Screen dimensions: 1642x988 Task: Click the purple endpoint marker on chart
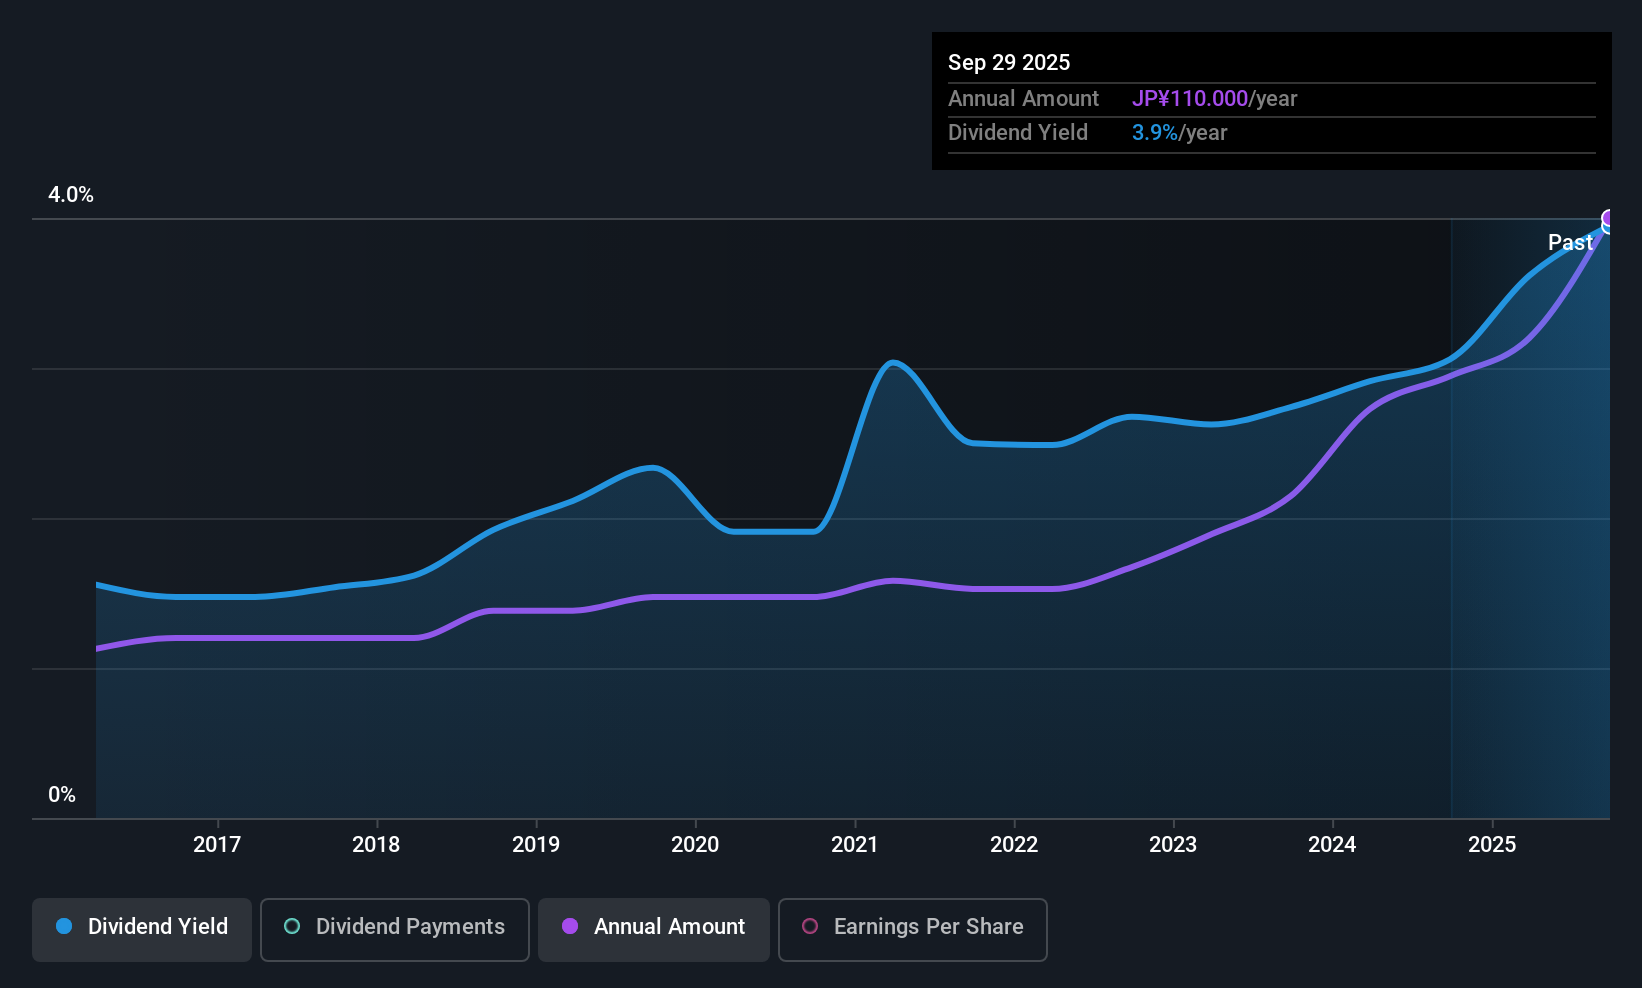pos(1609,219)
